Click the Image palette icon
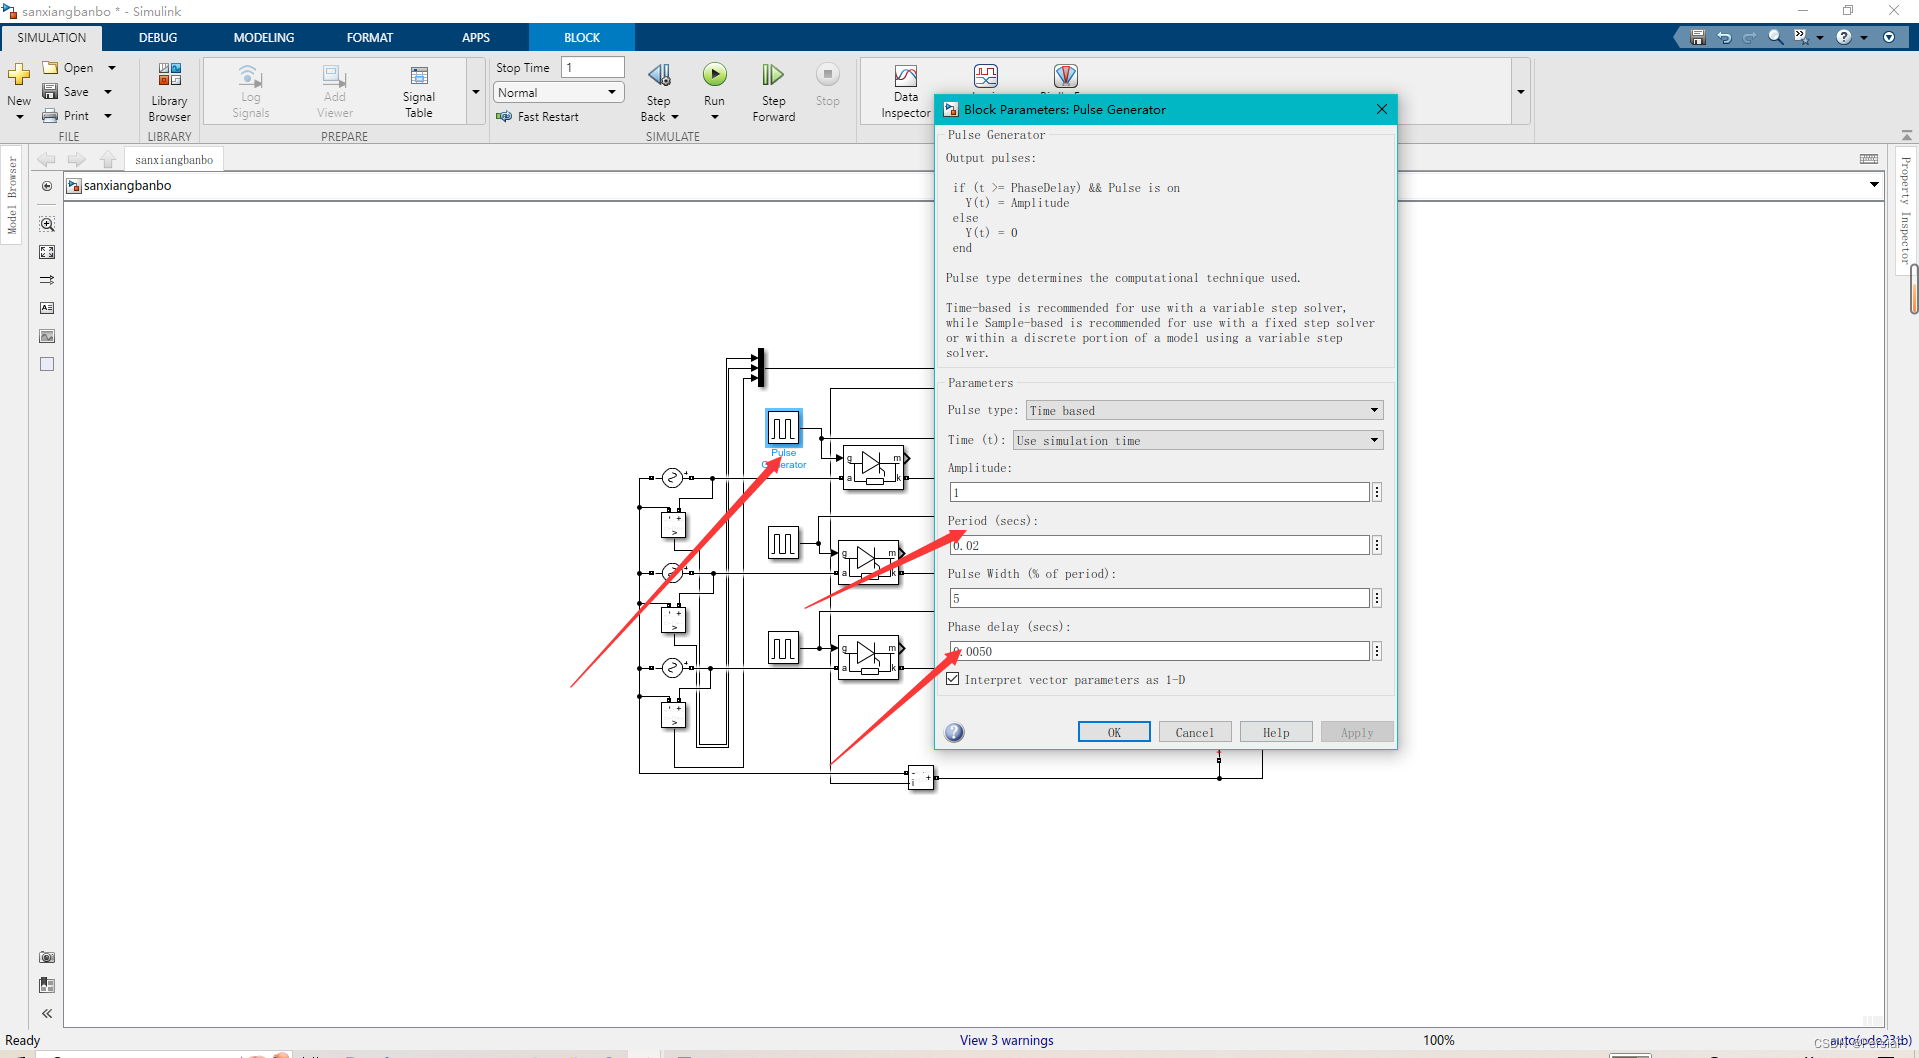This screenshot has width=1919, height=1058. [x=47, y=336]
